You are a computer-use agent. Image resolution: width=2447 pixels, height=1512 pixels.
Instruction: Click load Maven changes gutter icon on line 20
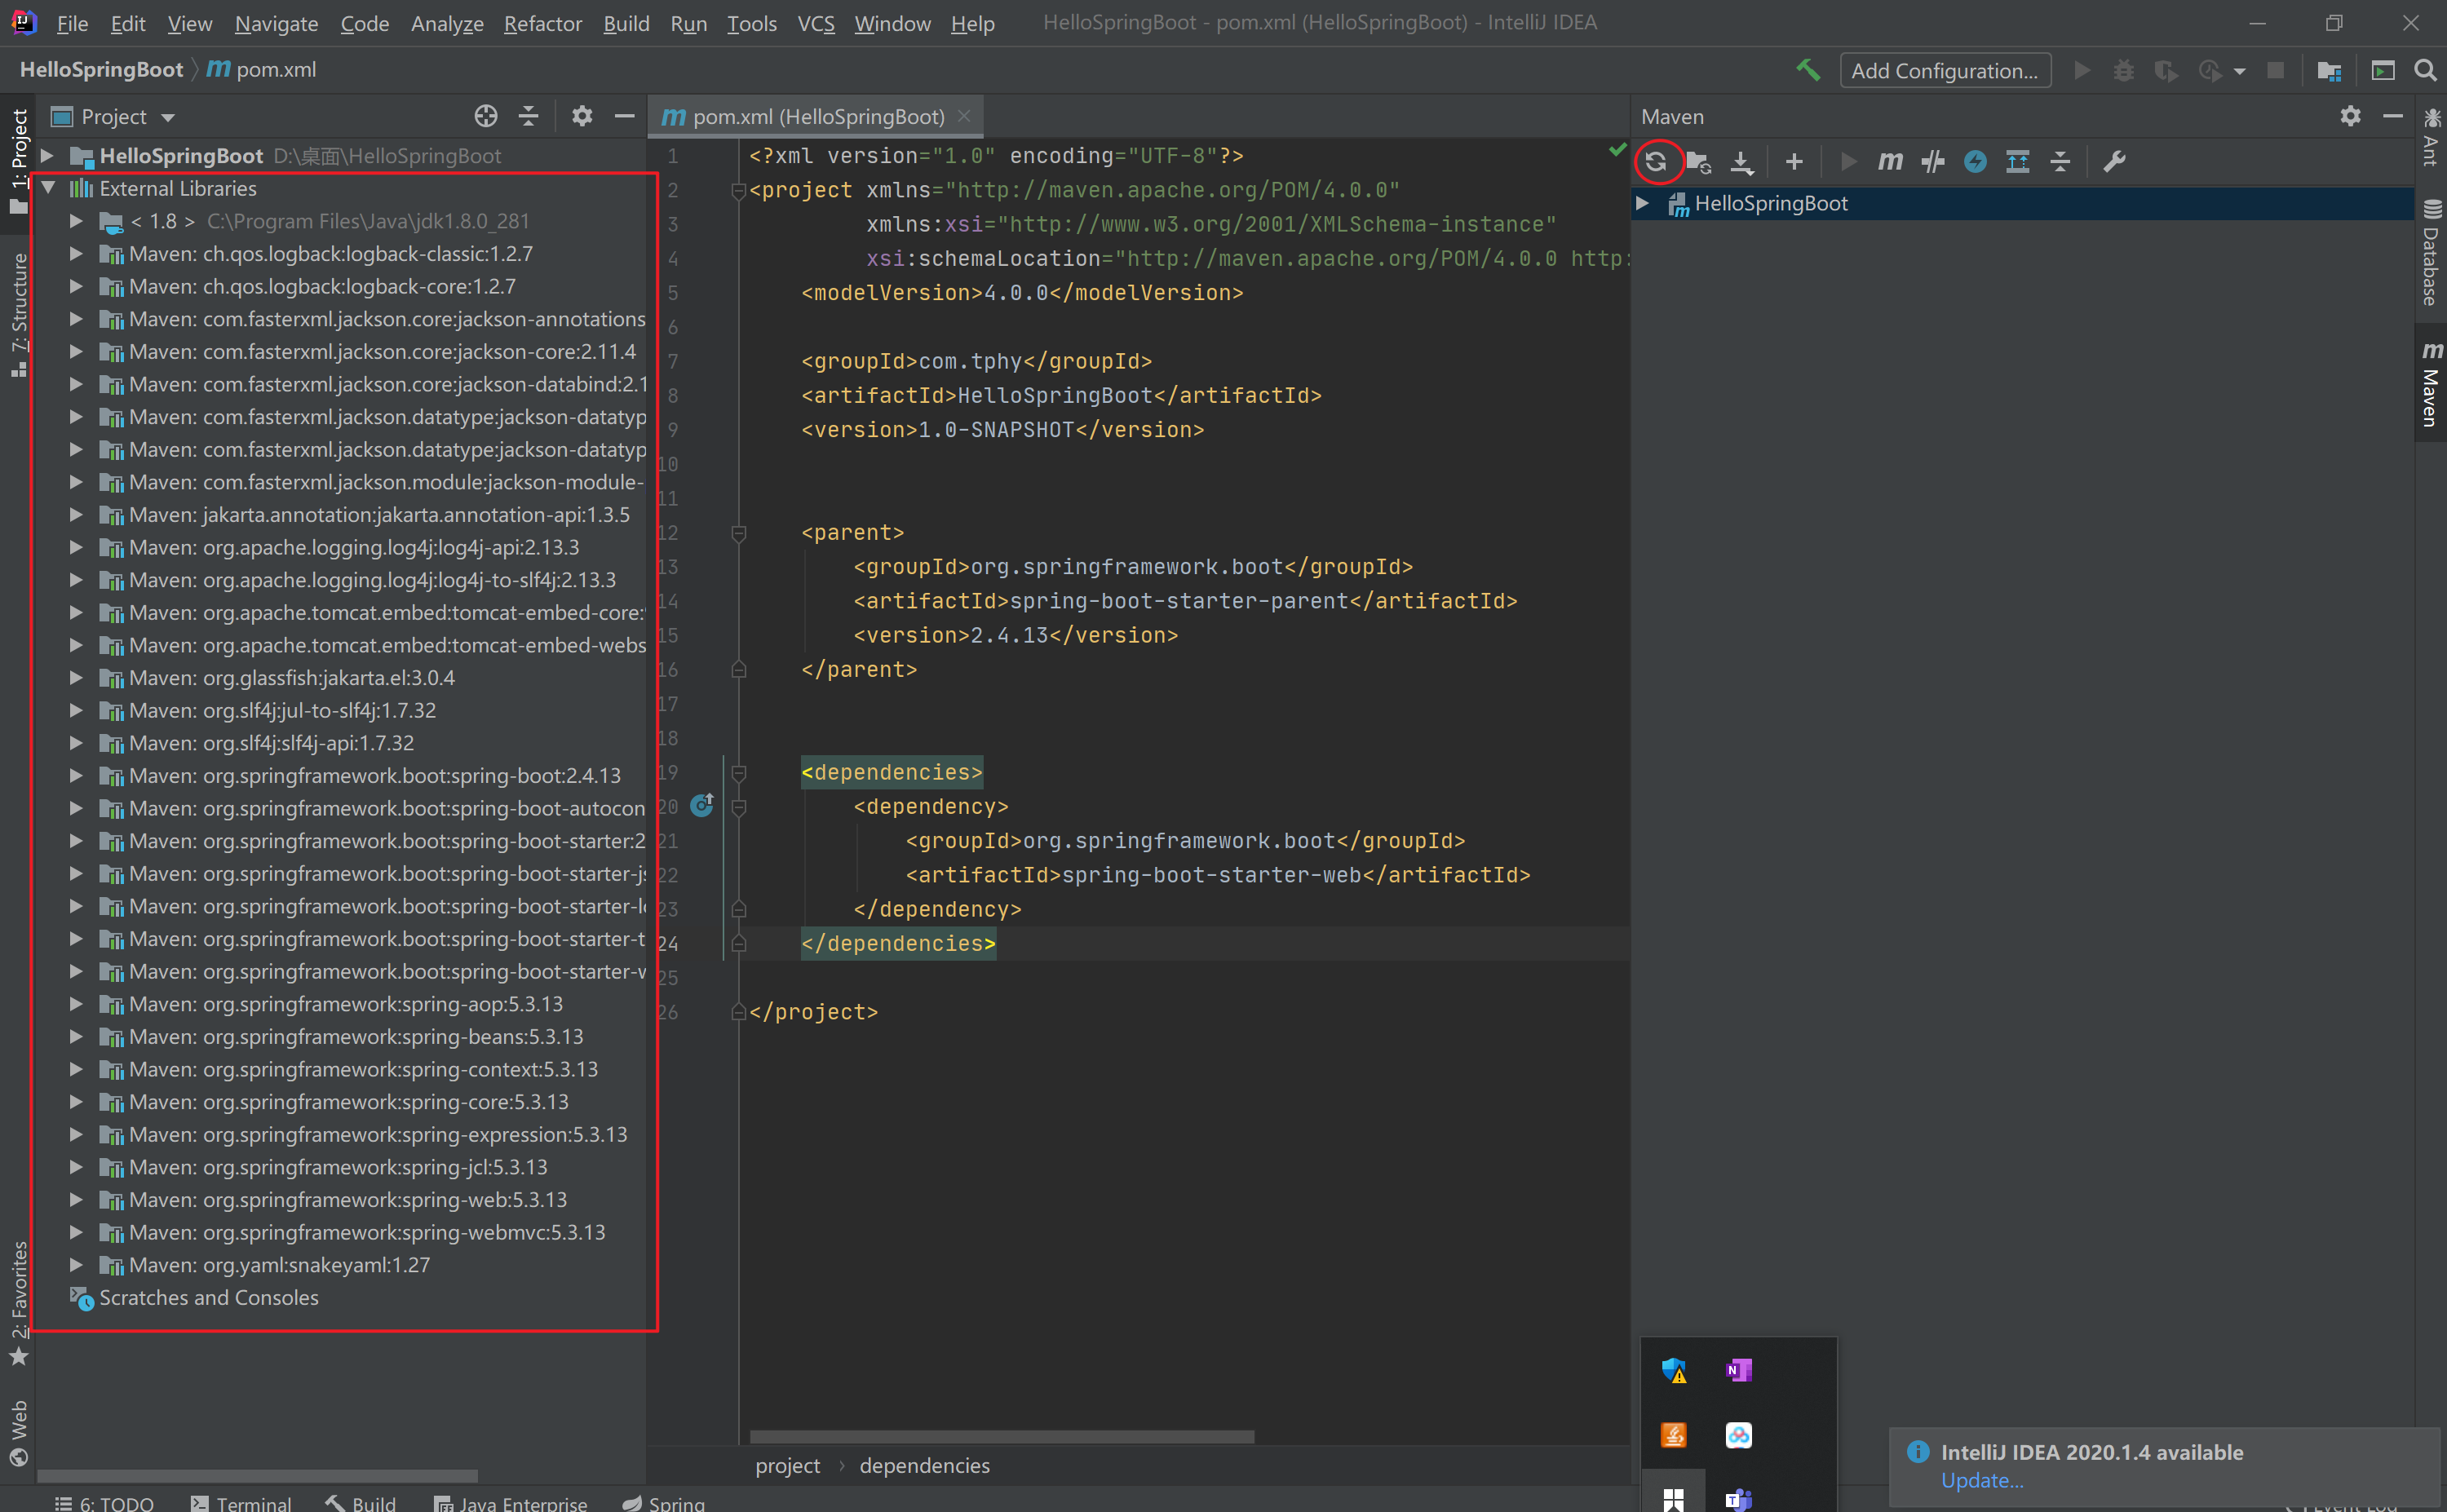(x=702, y=805)
